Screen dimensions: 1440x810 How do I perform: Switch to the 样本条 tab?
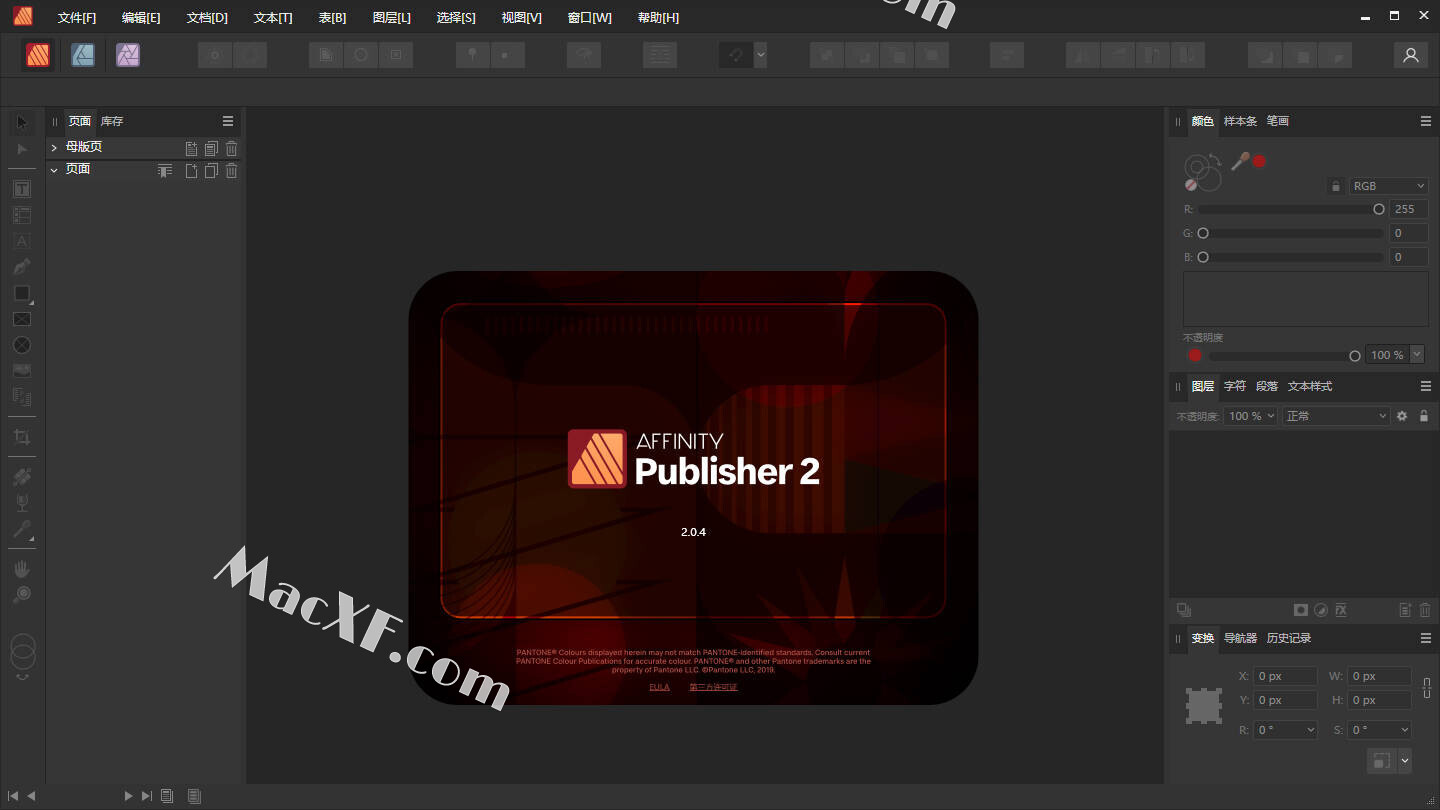tap(1240, 121)
